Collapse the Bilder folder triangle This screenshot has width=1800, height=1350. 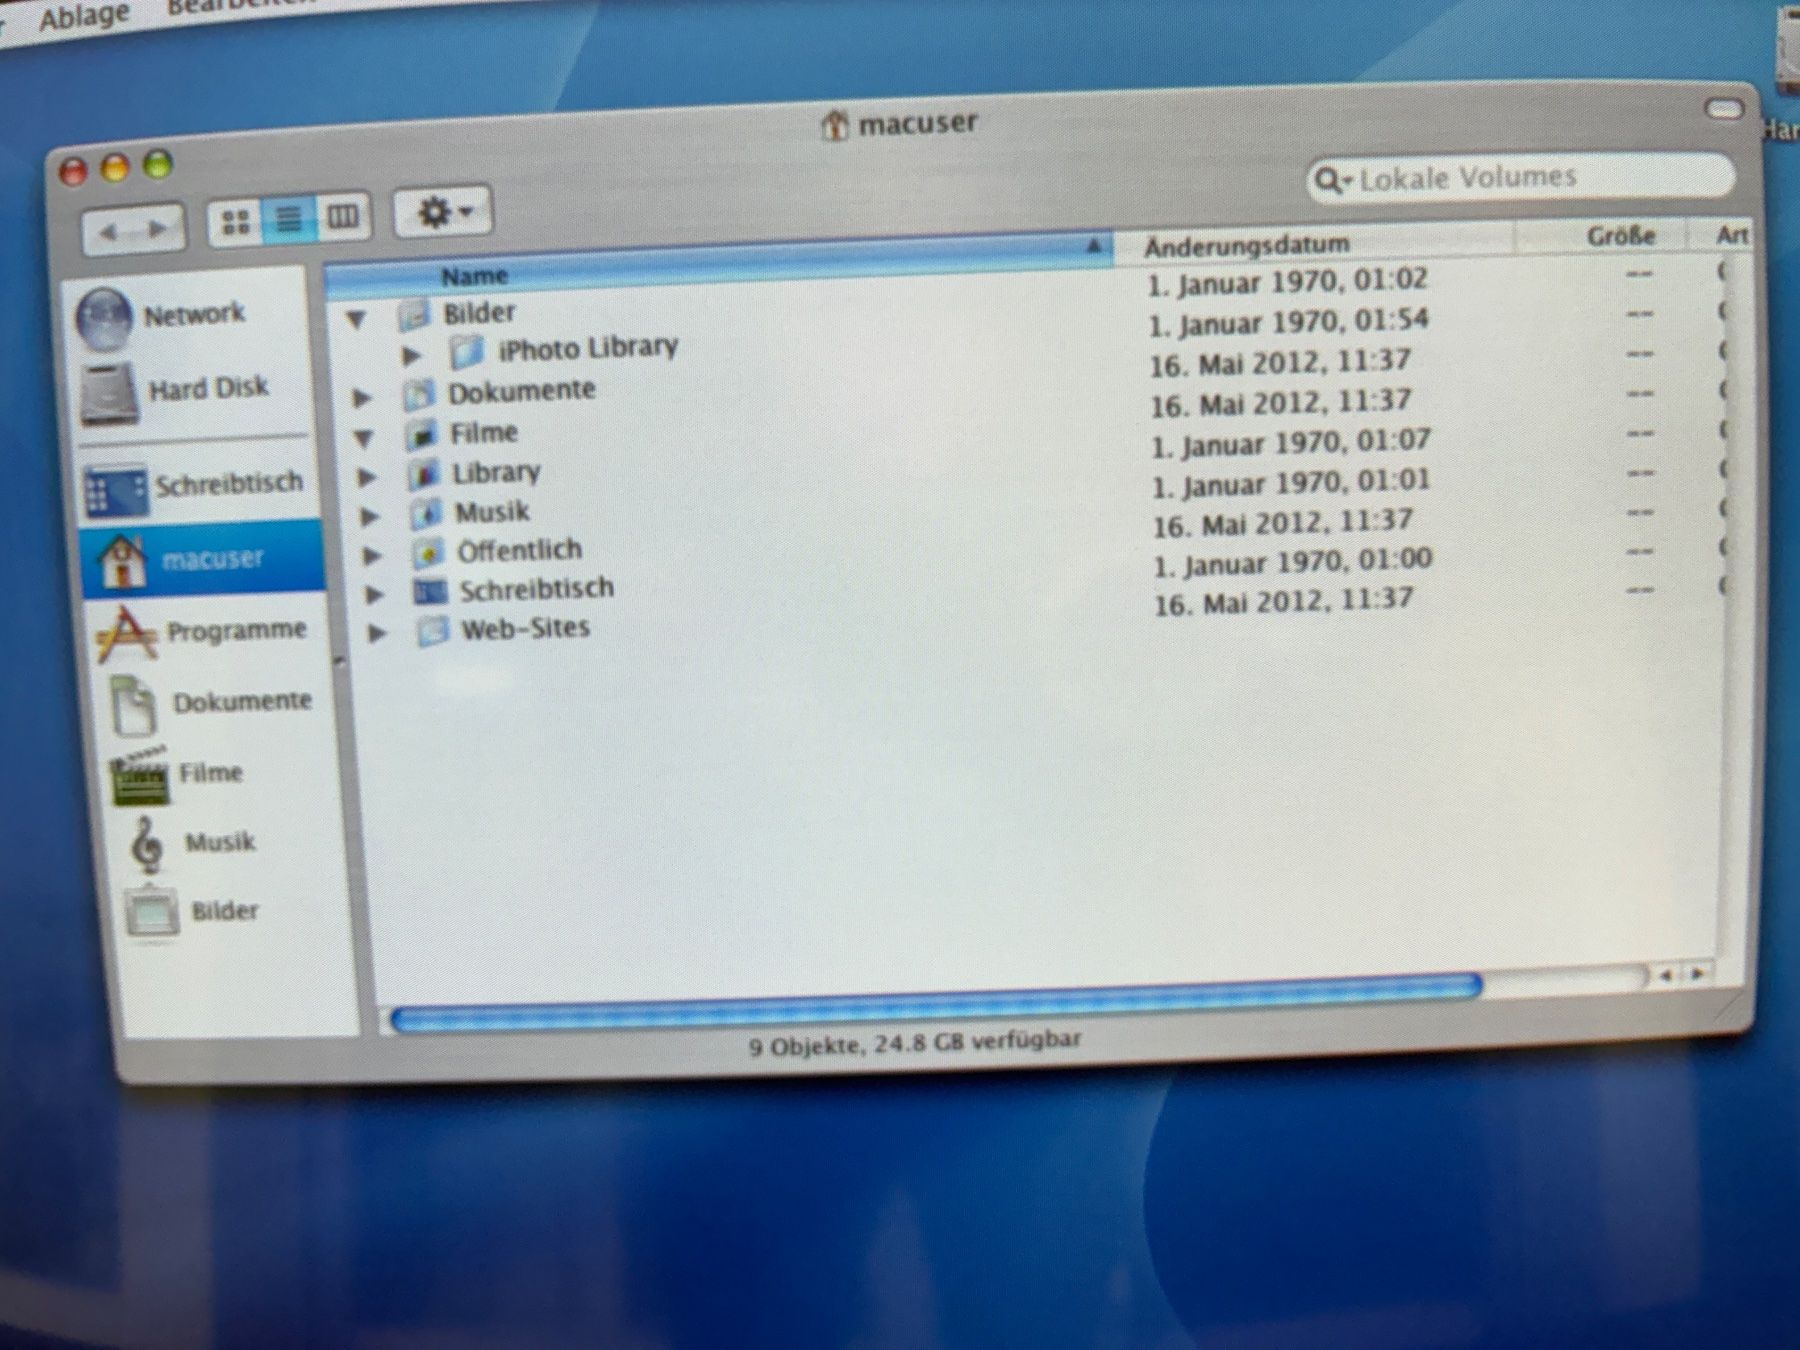tap(356, 321)
